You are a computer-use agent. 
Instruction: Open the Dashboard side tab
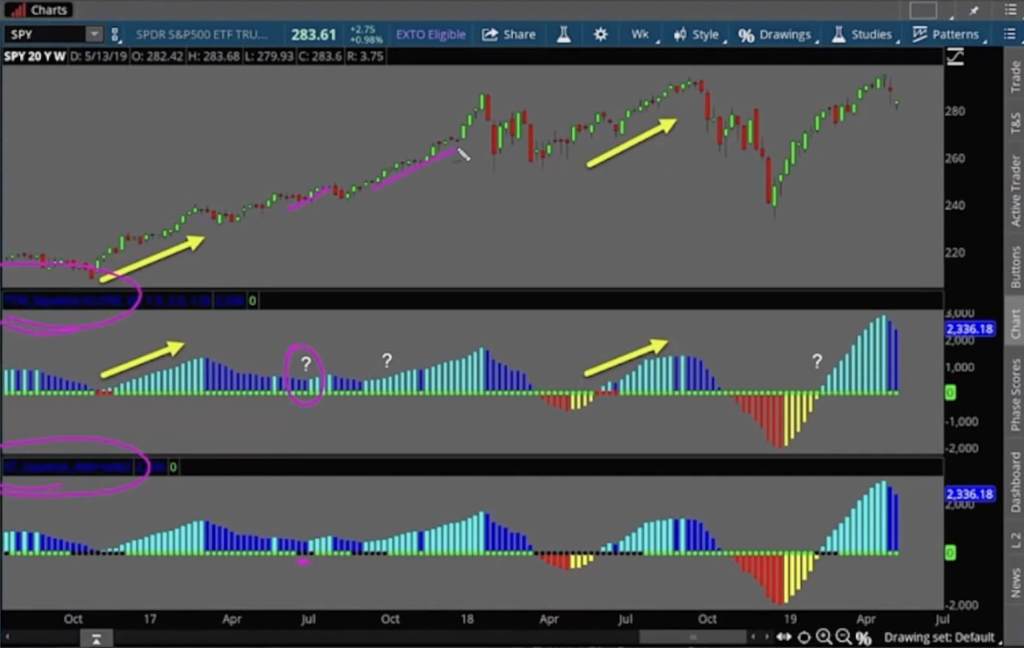pyautogui.click(x=1014, y=482)
